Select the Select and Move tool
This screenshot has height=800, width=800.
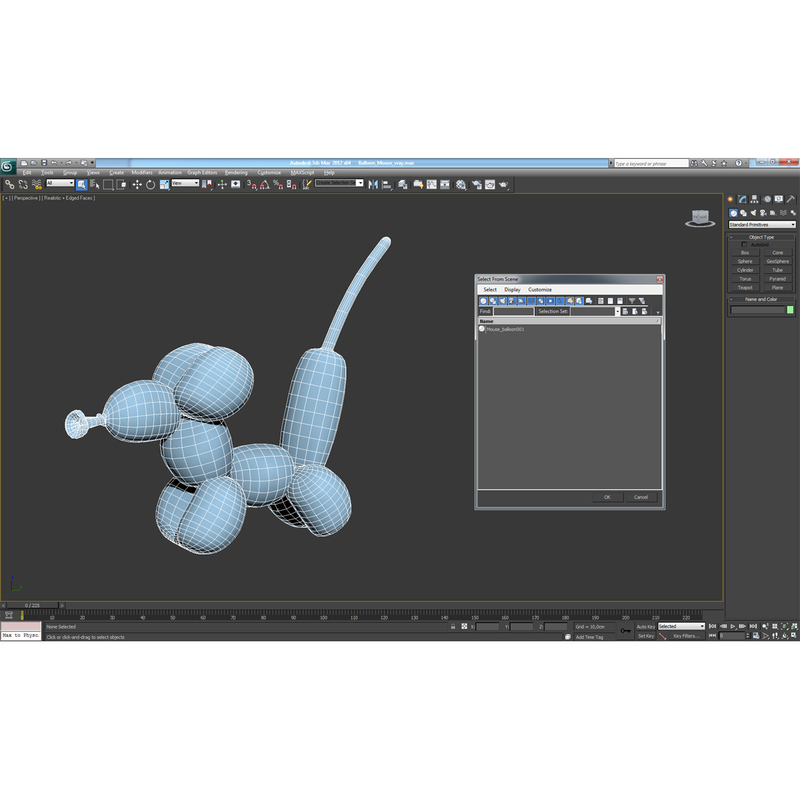coord(138,185)
